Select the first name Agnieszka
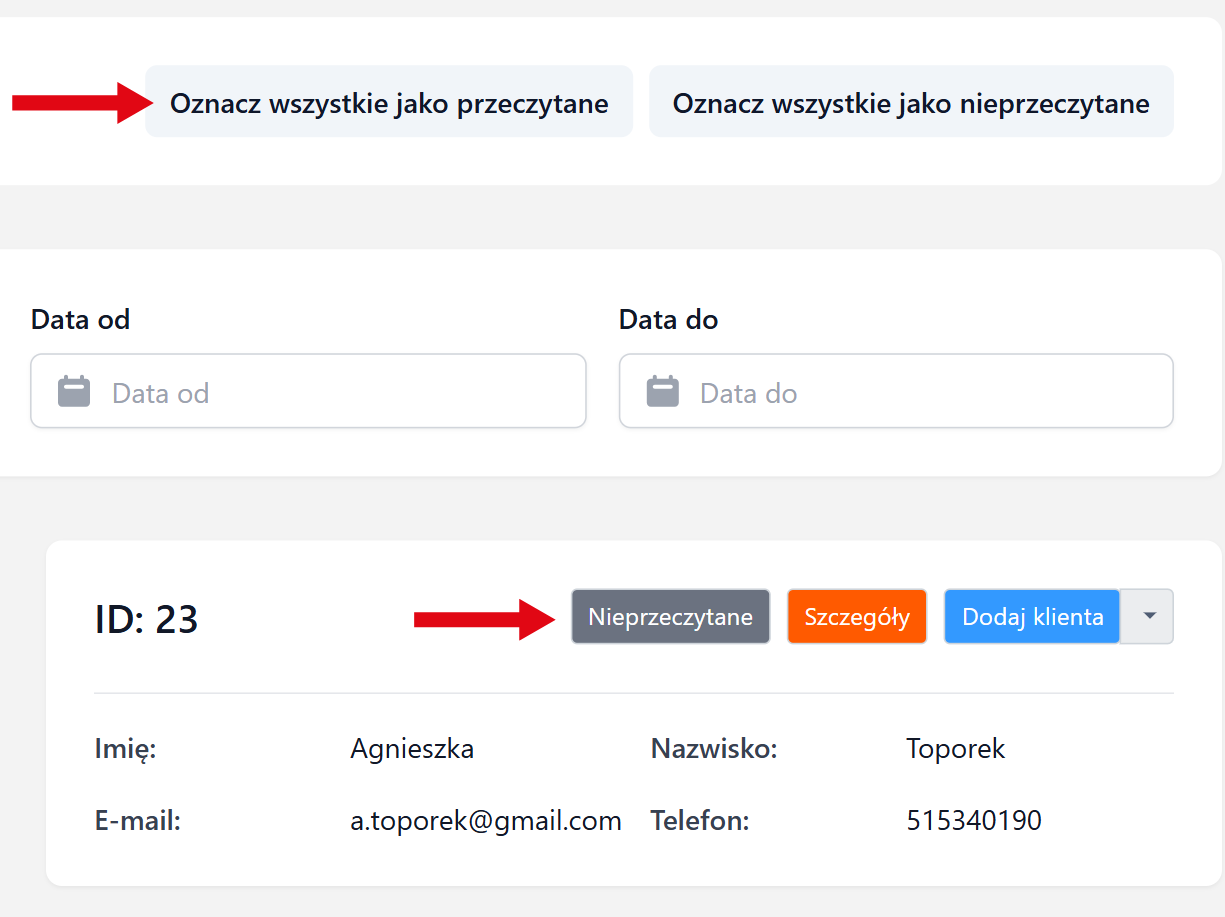Image resolution: width=1225 pixels, height=917 pixels. coord(412,749)
